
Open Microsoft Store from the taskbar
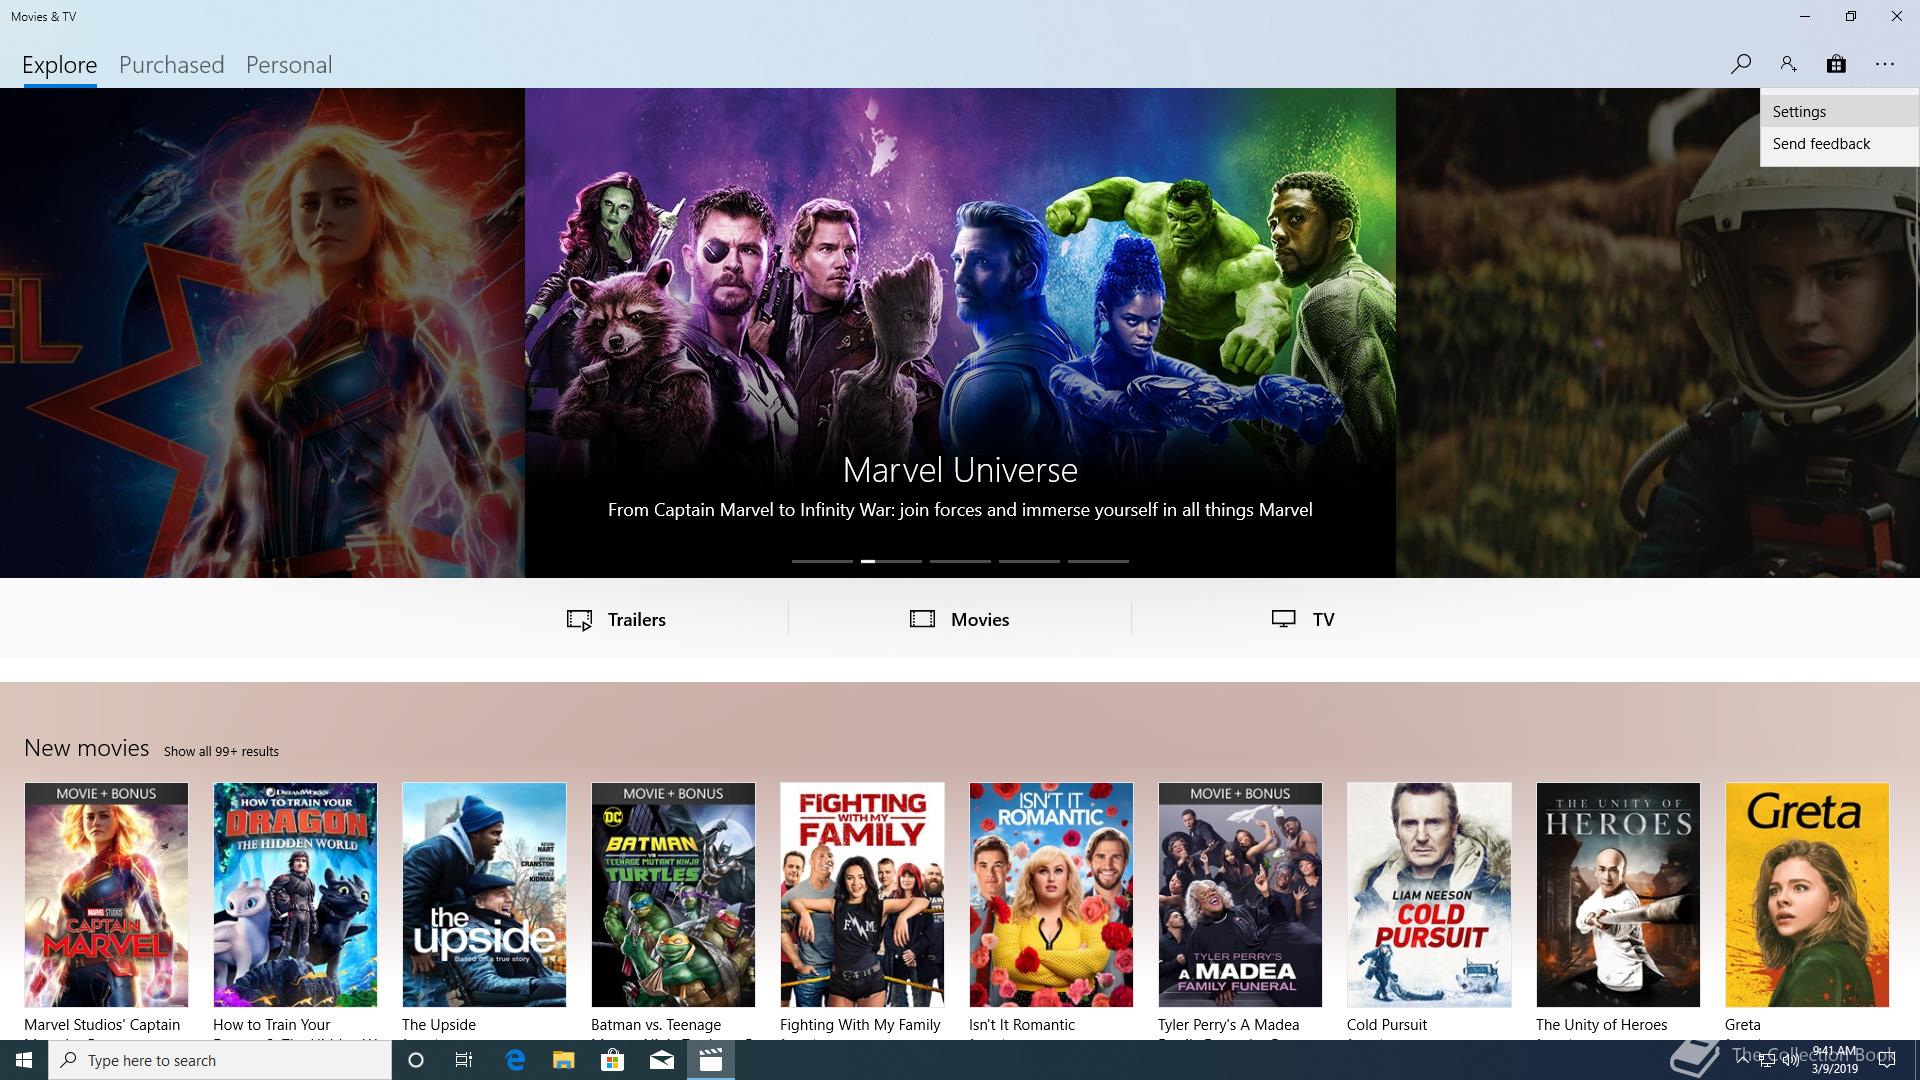[x=613, y=1060]
